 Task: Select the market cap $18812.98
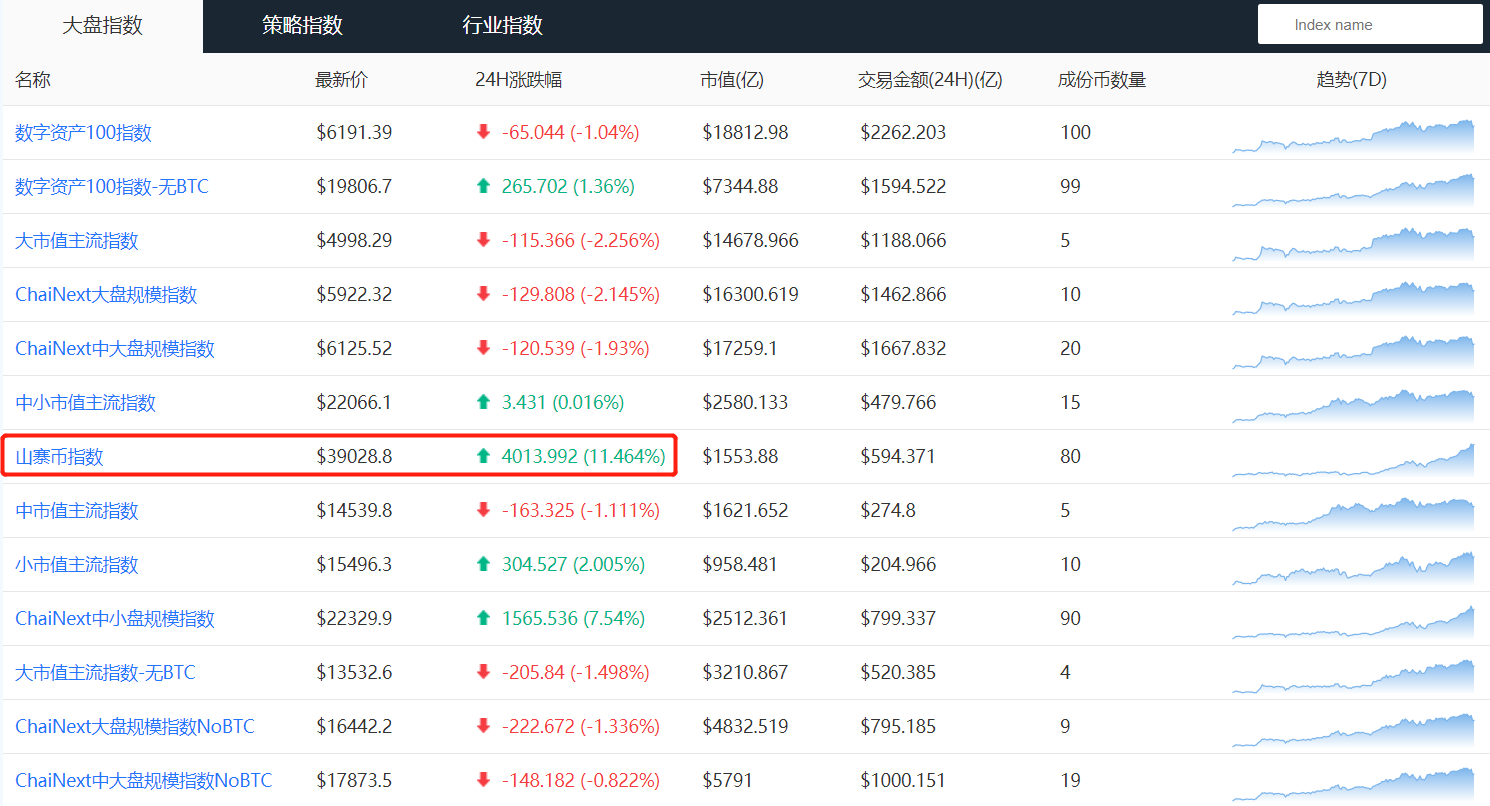click(x=745, y=132)
